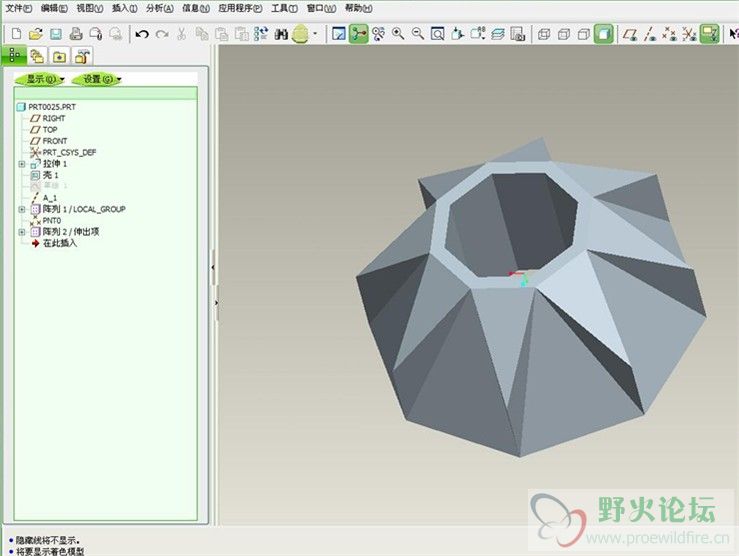Open the saved view list dropdown
The height and width of the screenshot is (556, 739).
[477, 34]
